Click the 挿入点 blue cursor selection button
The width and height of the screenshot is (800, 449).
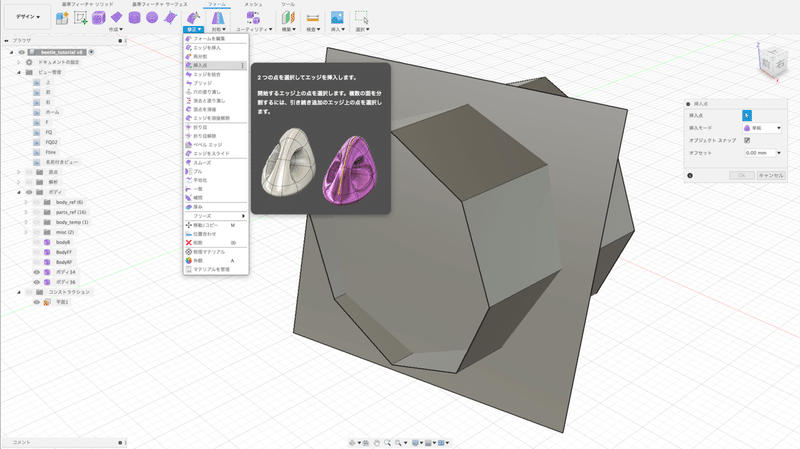[x=747, y=116]
